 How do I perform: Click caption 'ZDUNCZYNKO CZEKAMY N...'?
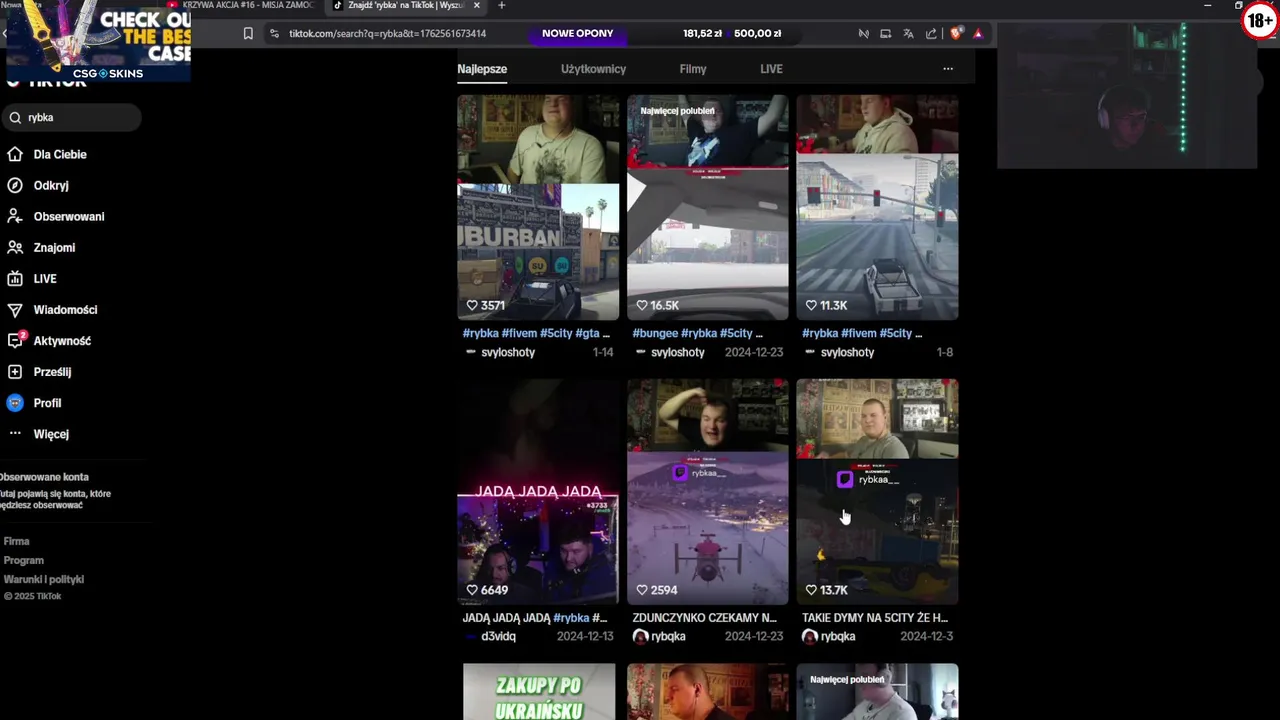coord(704,618)
